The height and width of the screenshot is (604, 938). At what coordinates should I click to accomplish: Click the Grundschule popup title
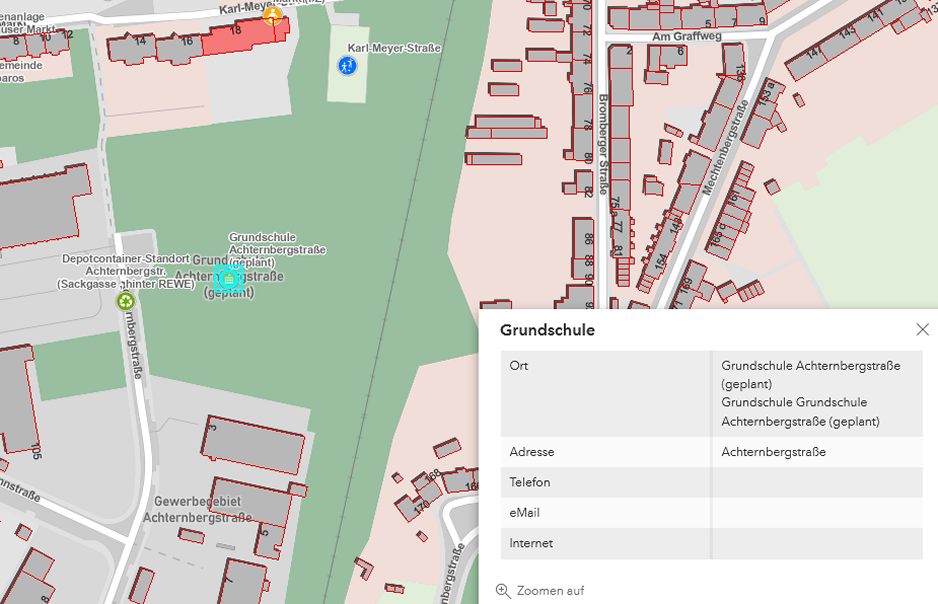[x=547, y=330]
